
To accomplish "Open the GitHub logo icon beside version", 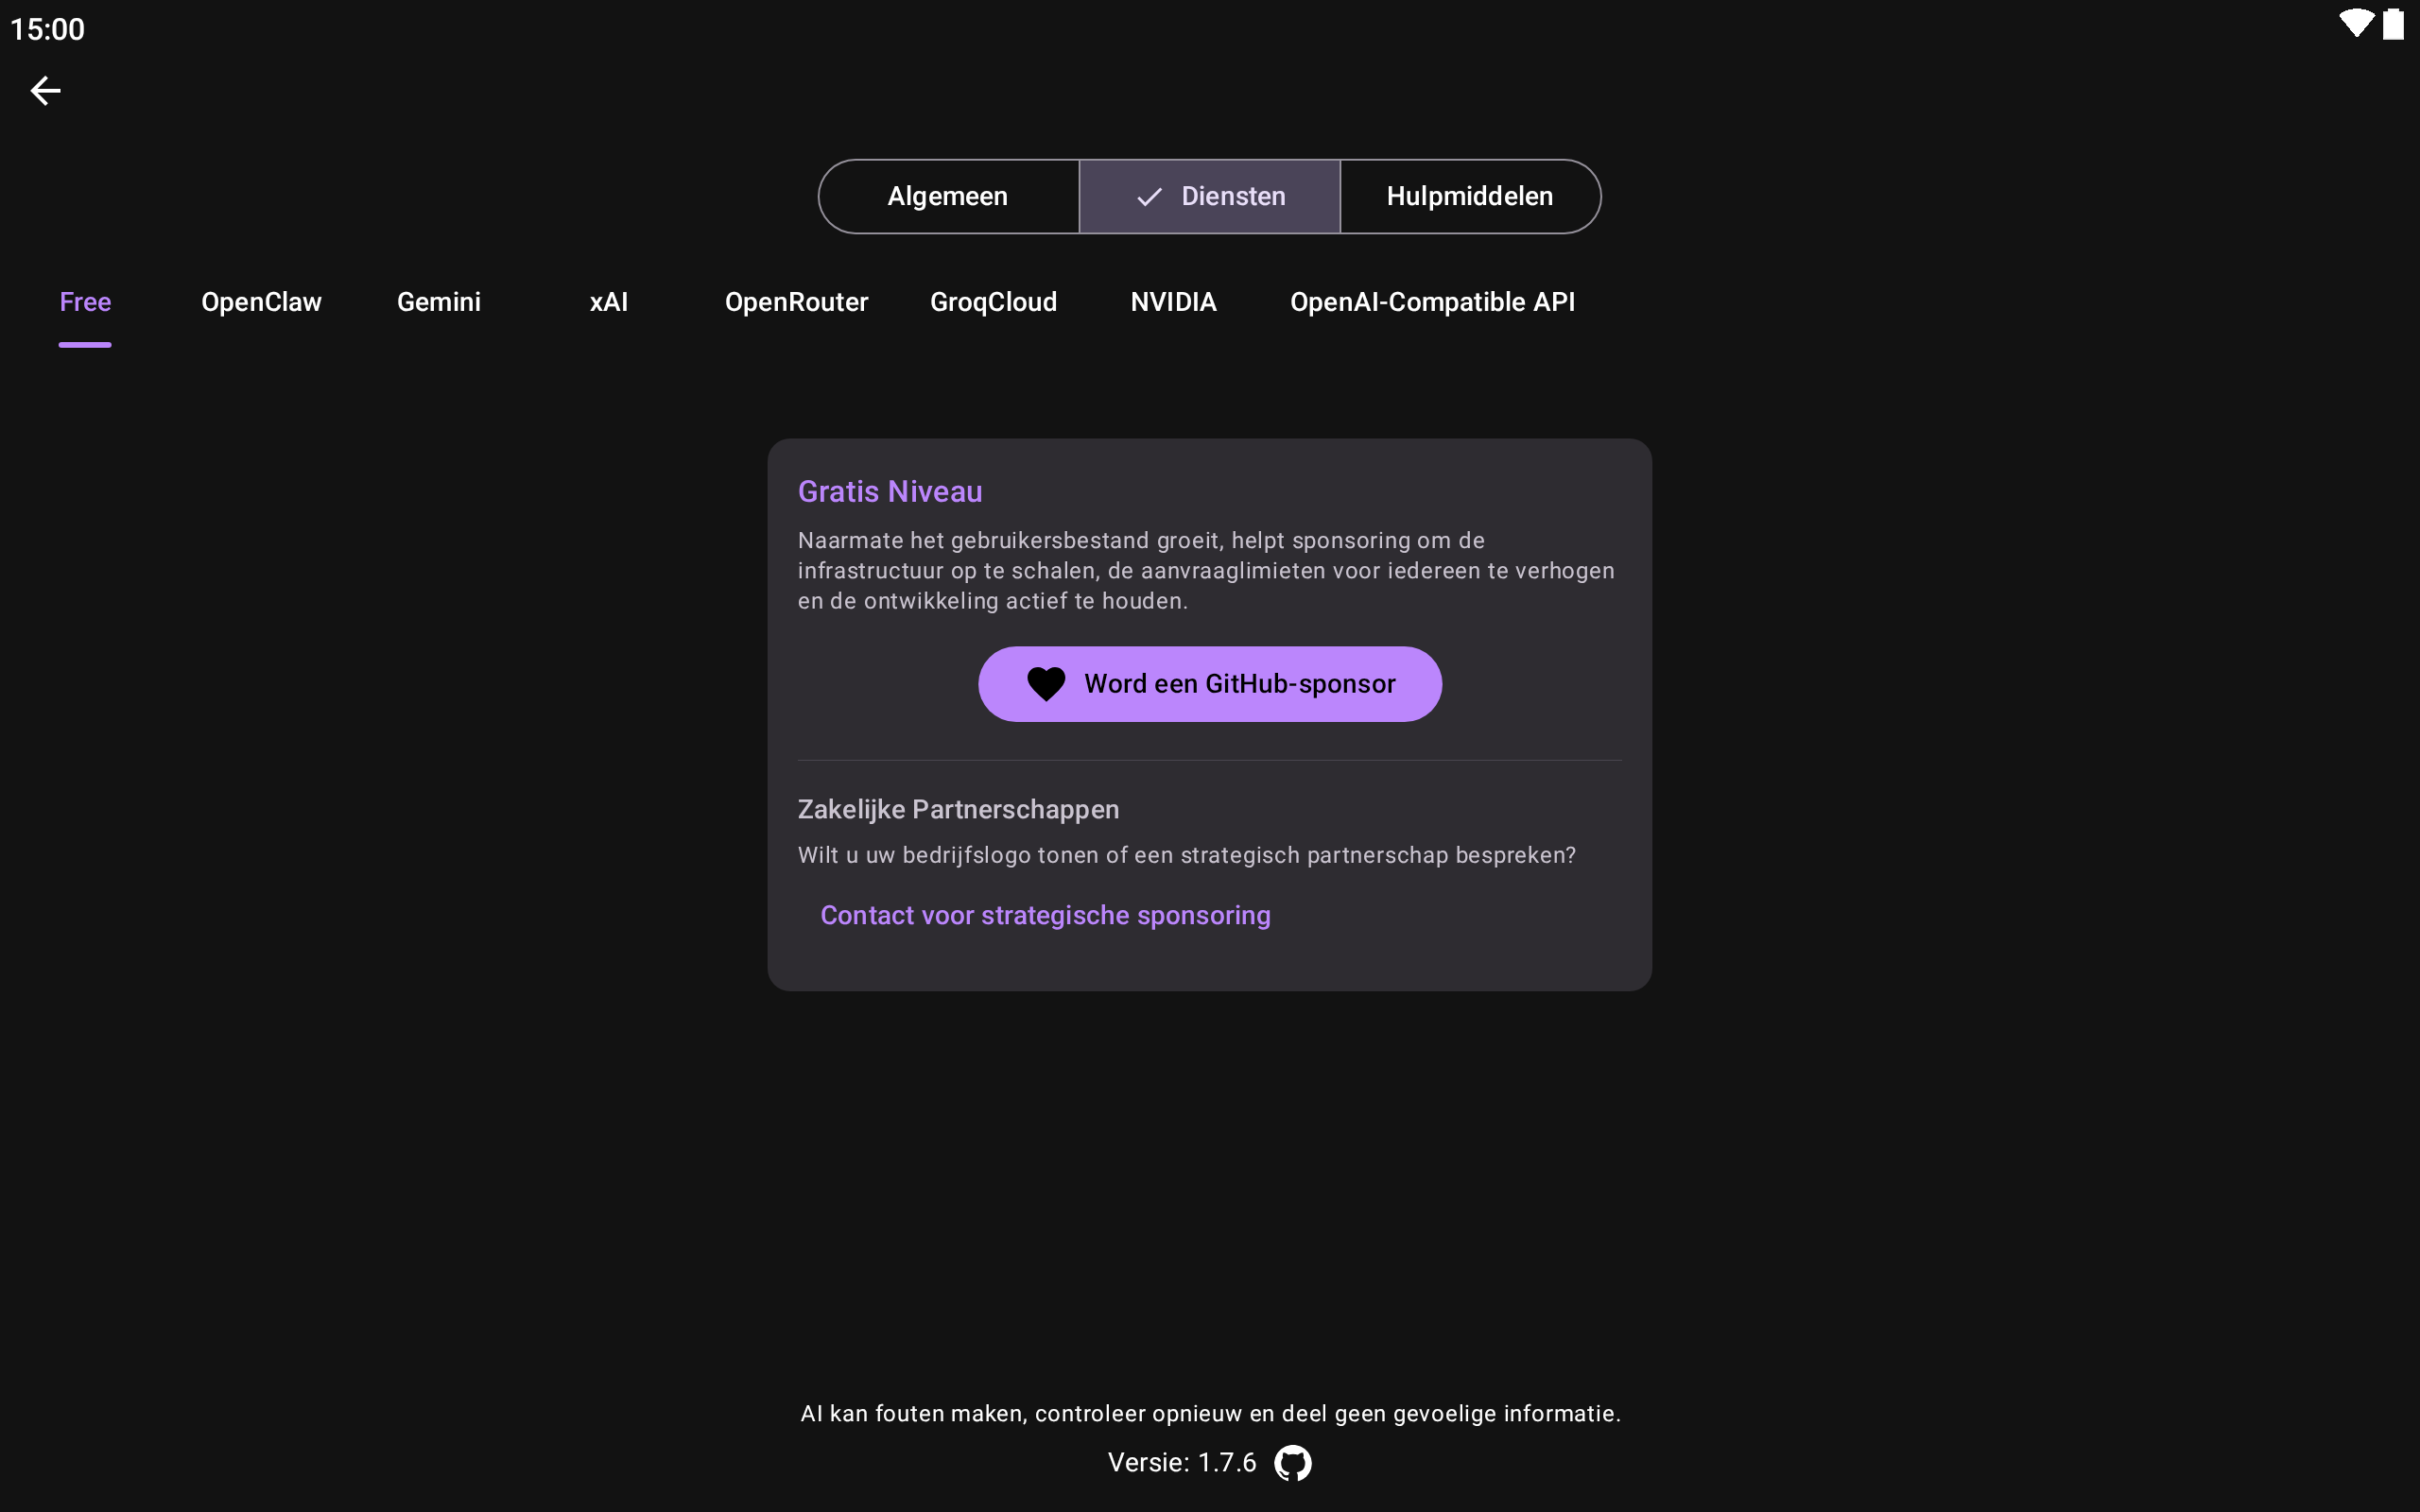I will pyautogui.click(x=1292, y=1463).
